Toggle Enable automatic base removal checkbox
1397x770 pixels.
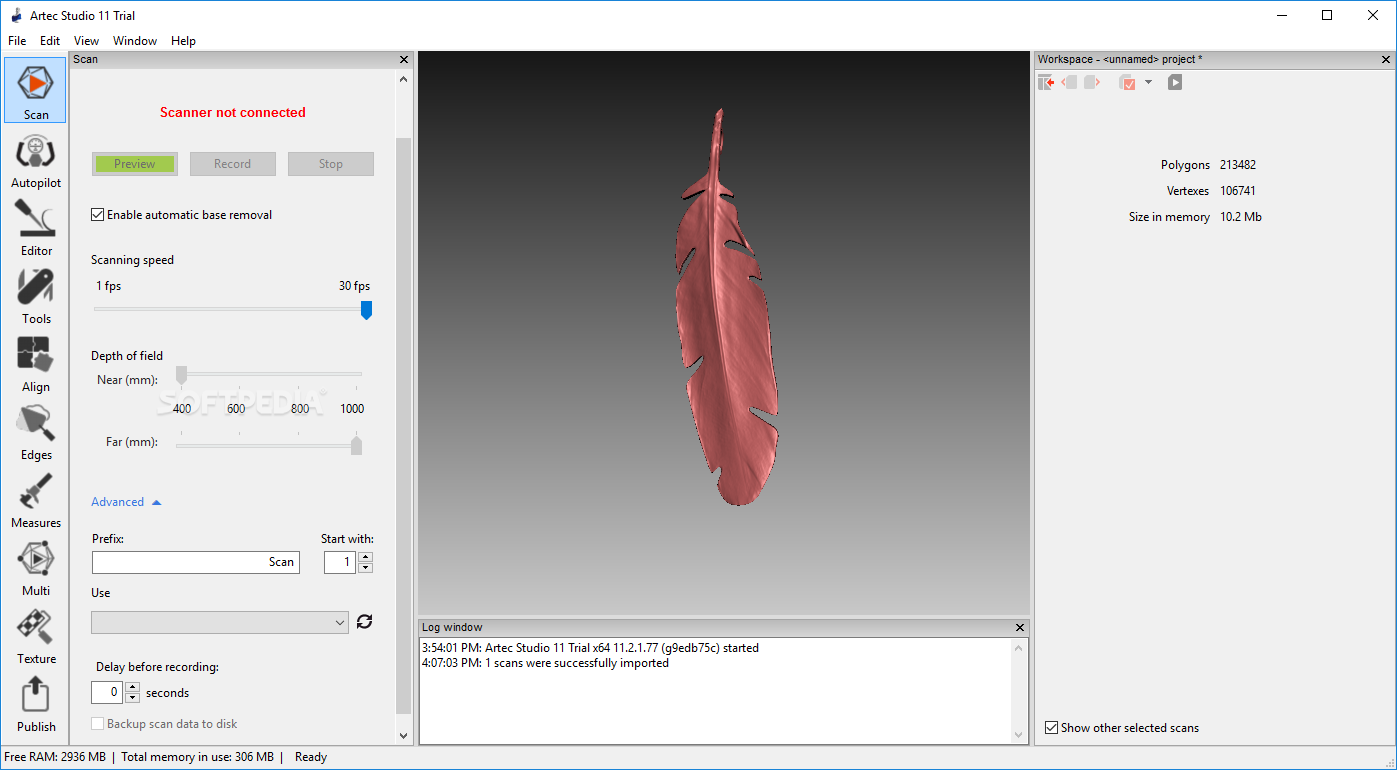tap(97, 215)
